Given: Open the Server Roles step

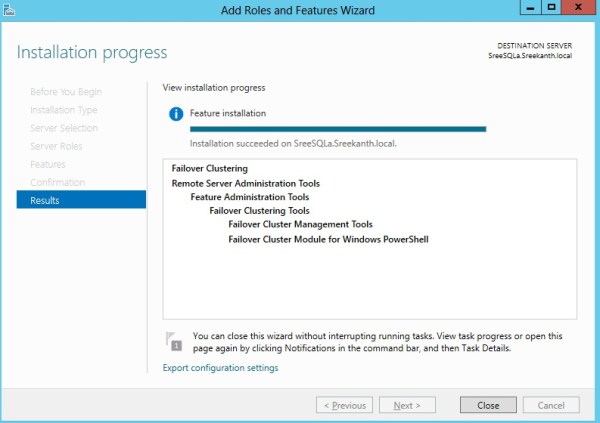Looking at the screenshot, I should (56, 146).
